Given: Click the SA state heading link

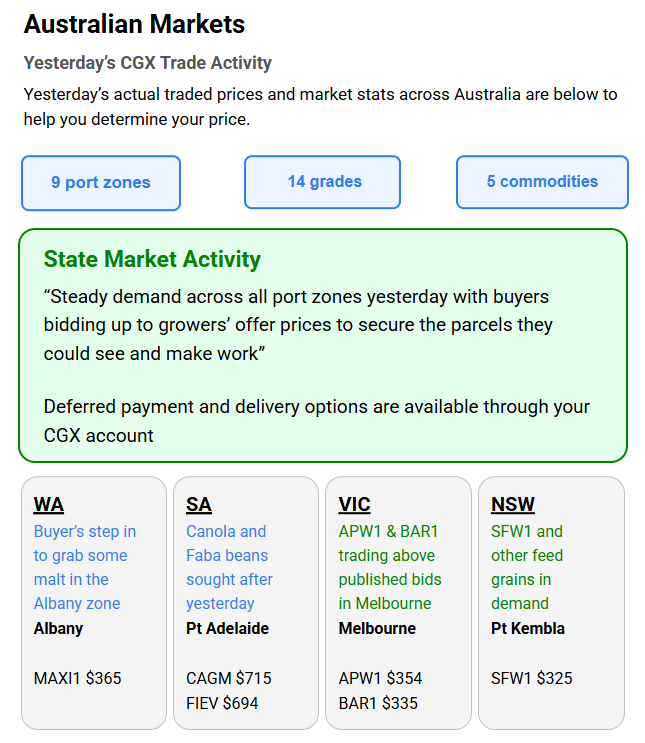Looking at the screenshot, I should tap(199, 505).
